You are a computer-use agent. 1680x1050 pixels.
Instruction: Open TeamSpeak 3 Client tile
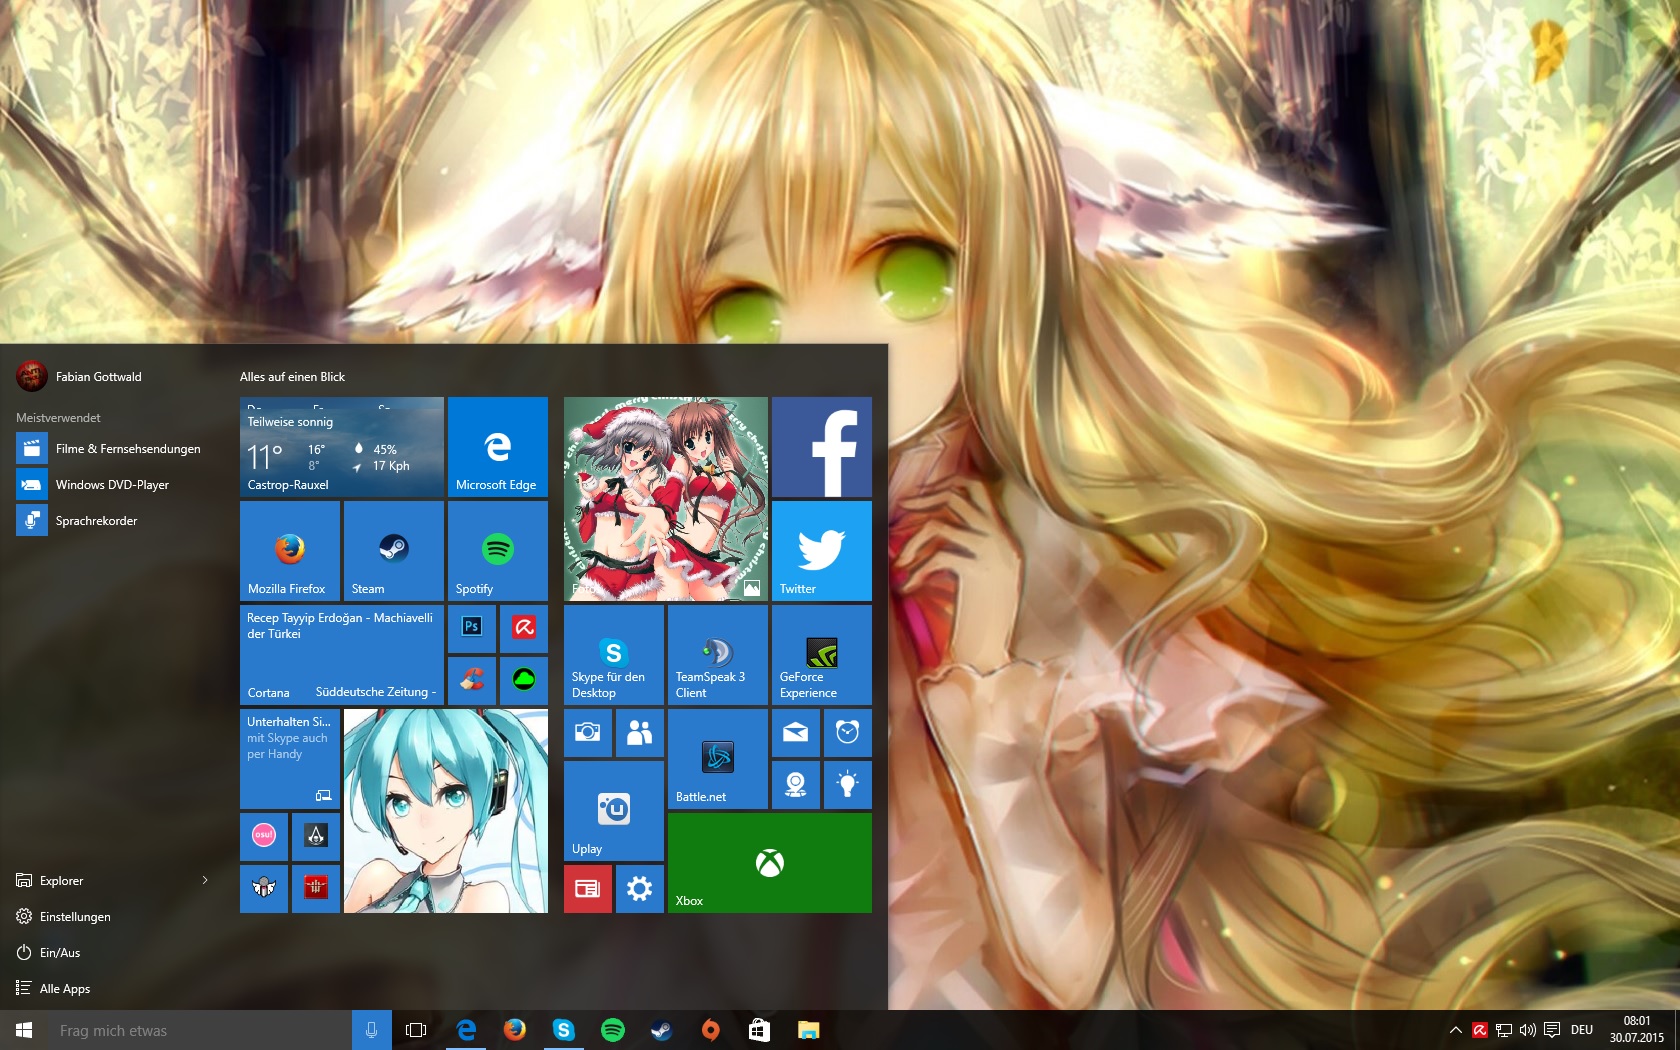point(717,655)
